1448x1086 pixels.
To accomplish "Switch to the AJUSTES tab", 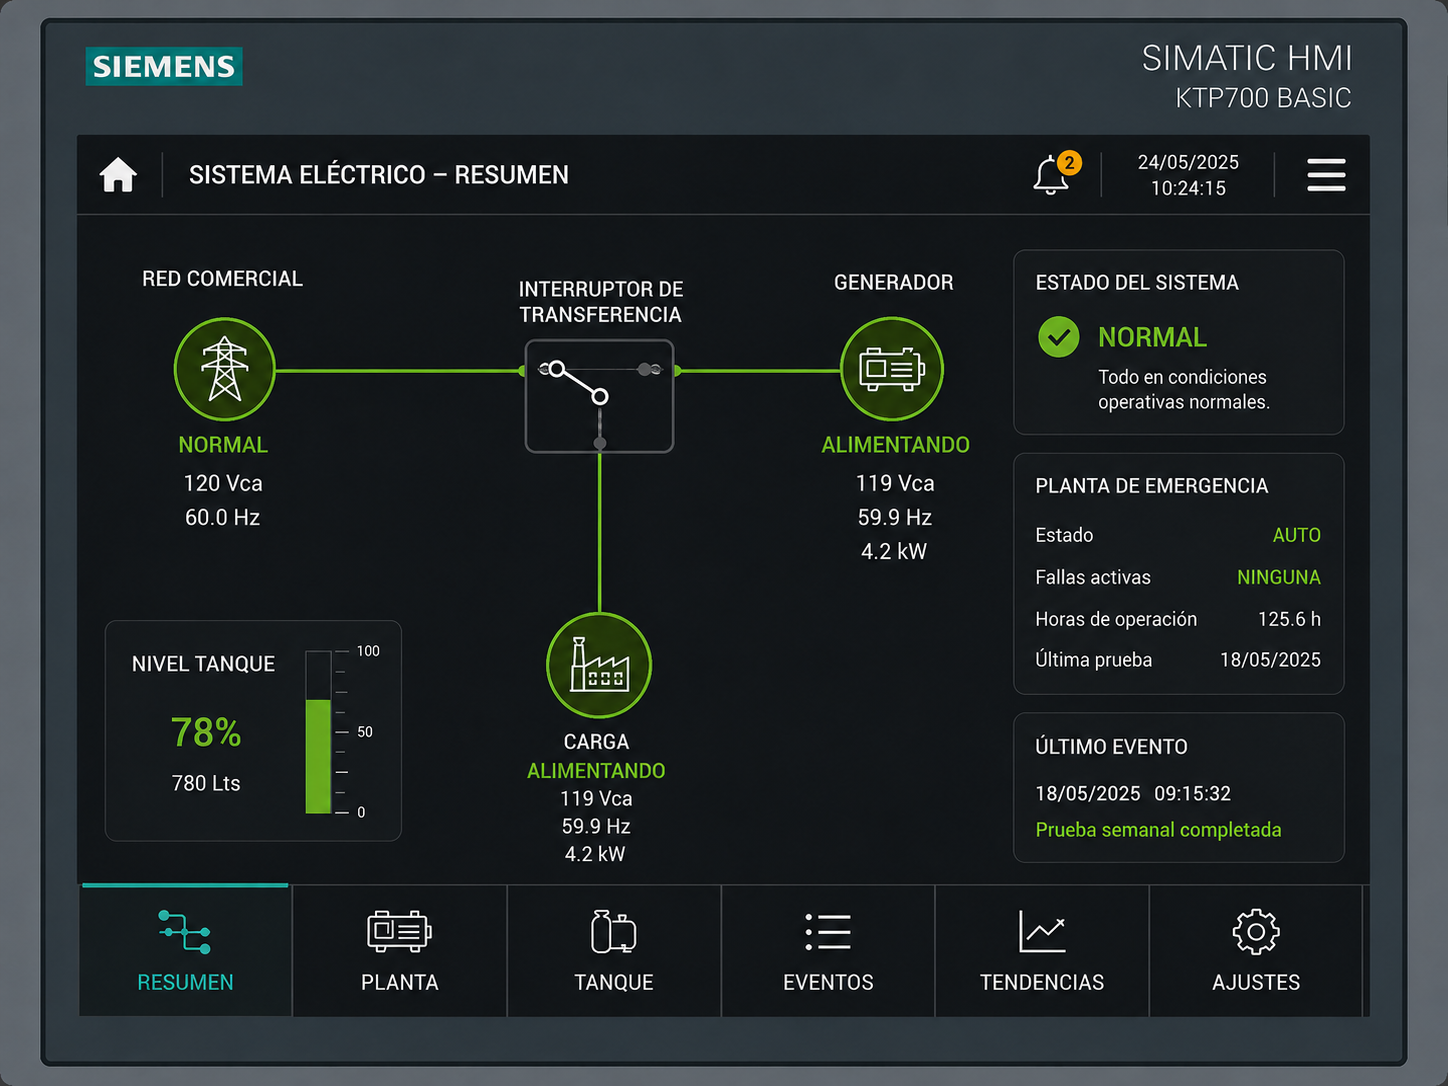I will [x=1256, y=951].
